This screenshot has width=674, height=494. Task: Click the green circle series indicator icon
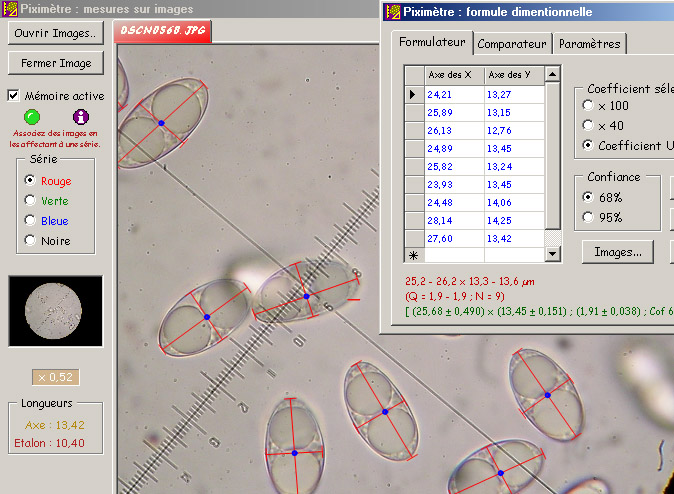click(x=31, y=116)
